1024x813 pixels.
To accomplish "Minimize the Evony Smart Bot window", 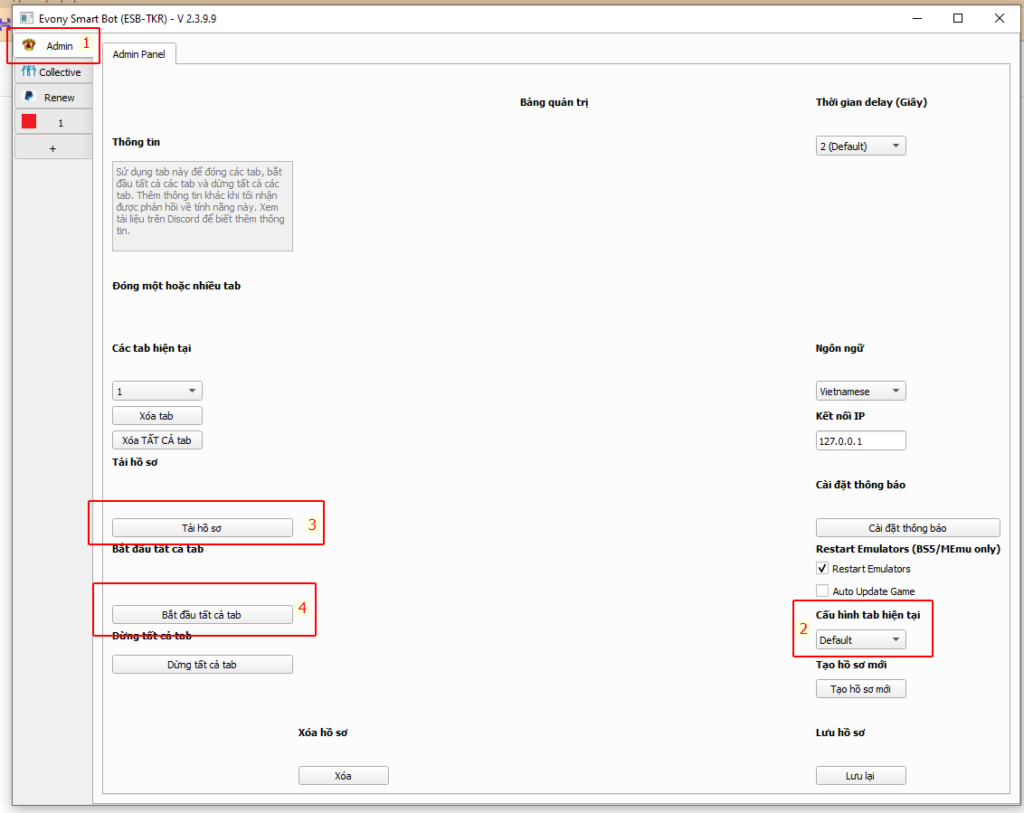I will [x=915, y=18].
